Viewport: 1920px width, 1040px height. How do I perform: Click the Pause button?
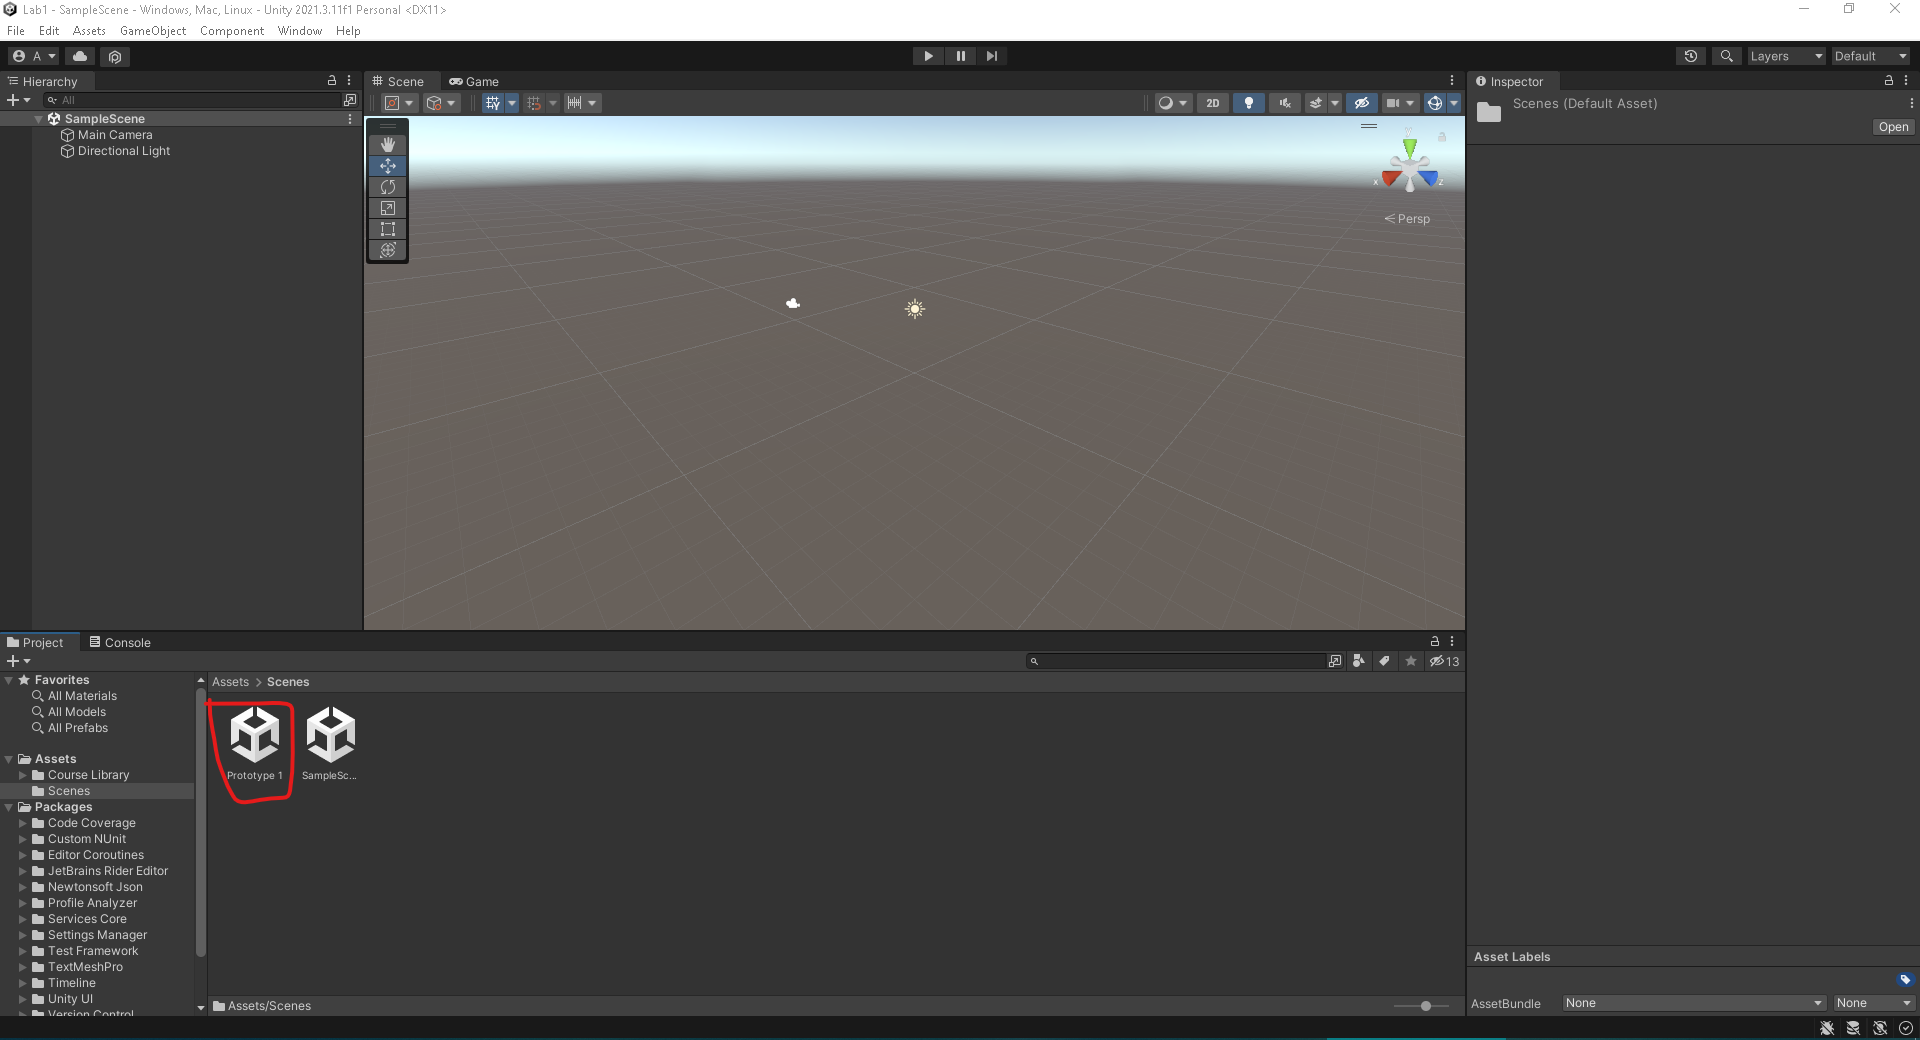point(960,56)
